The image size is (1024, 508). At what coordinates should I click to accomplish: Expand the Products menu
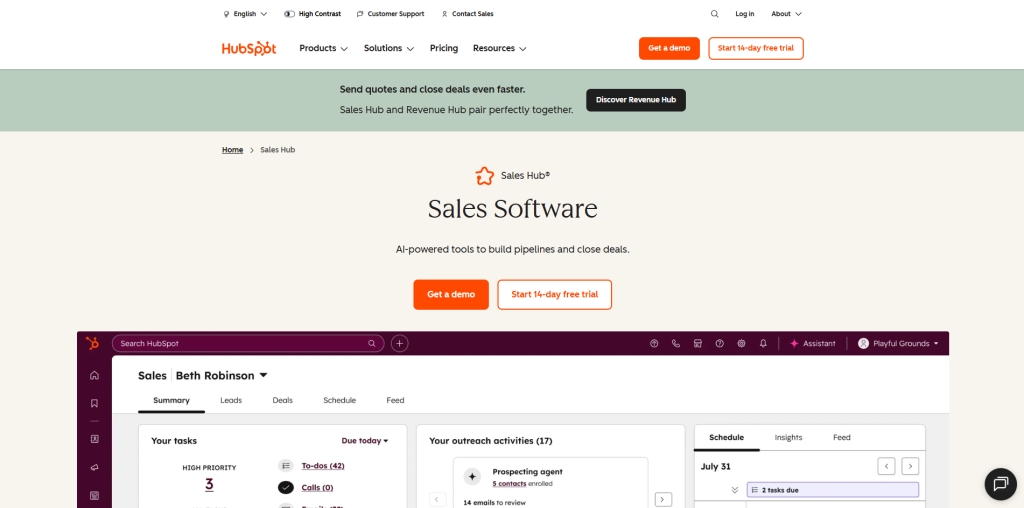point(323,48)
